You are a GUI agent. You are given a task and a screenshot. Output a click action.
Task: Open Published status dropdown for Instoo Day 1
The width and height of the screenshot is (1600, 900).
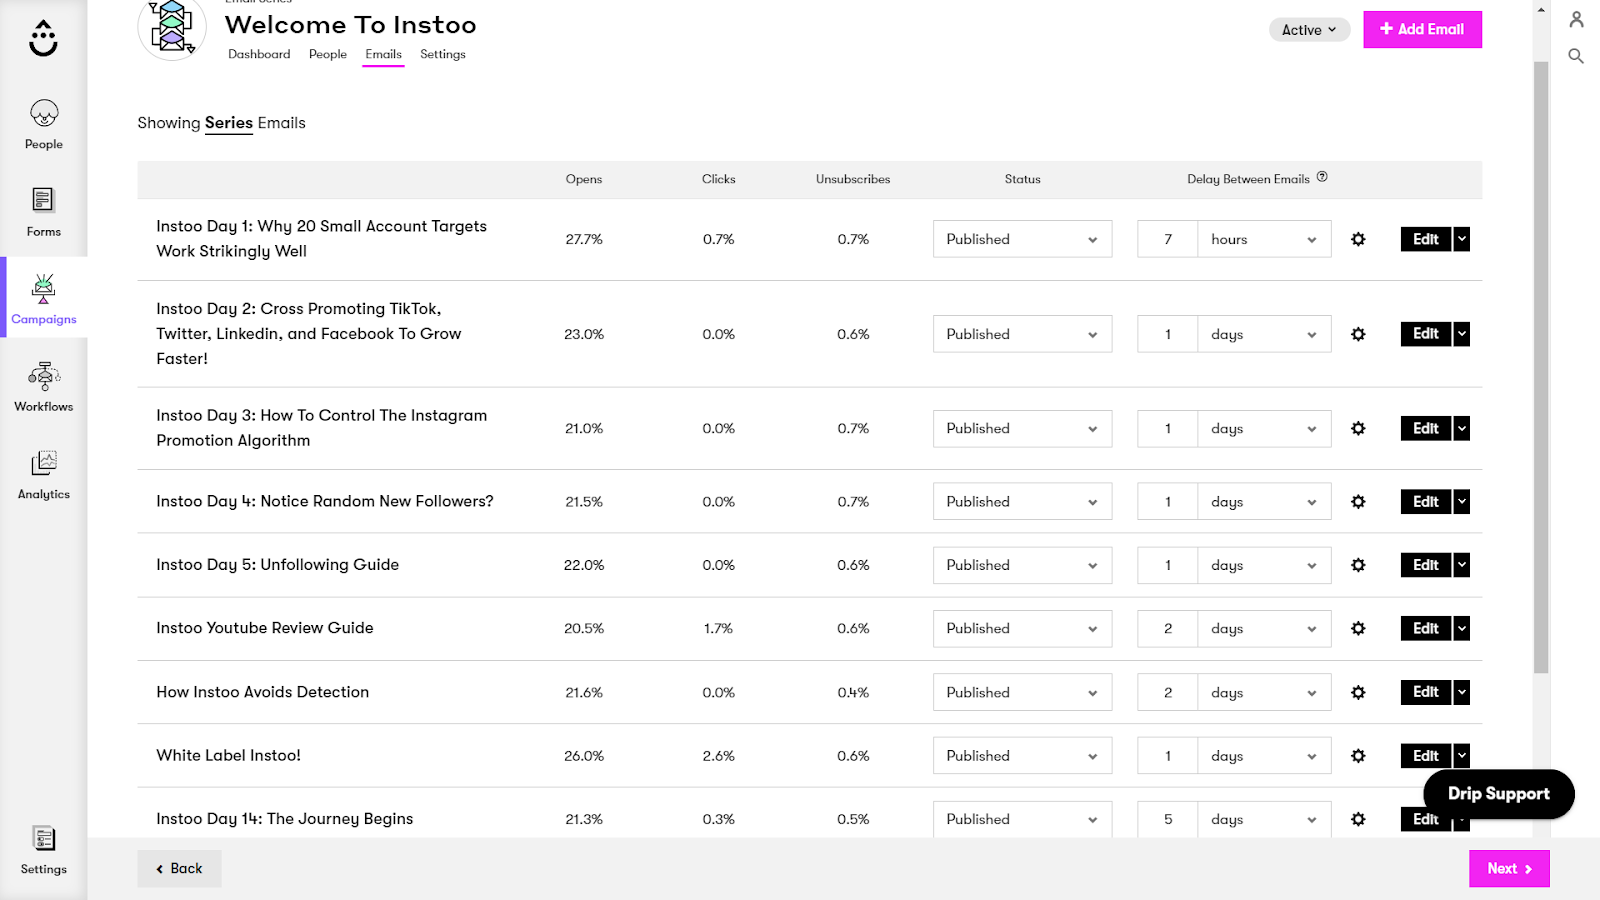[1022, 239]
